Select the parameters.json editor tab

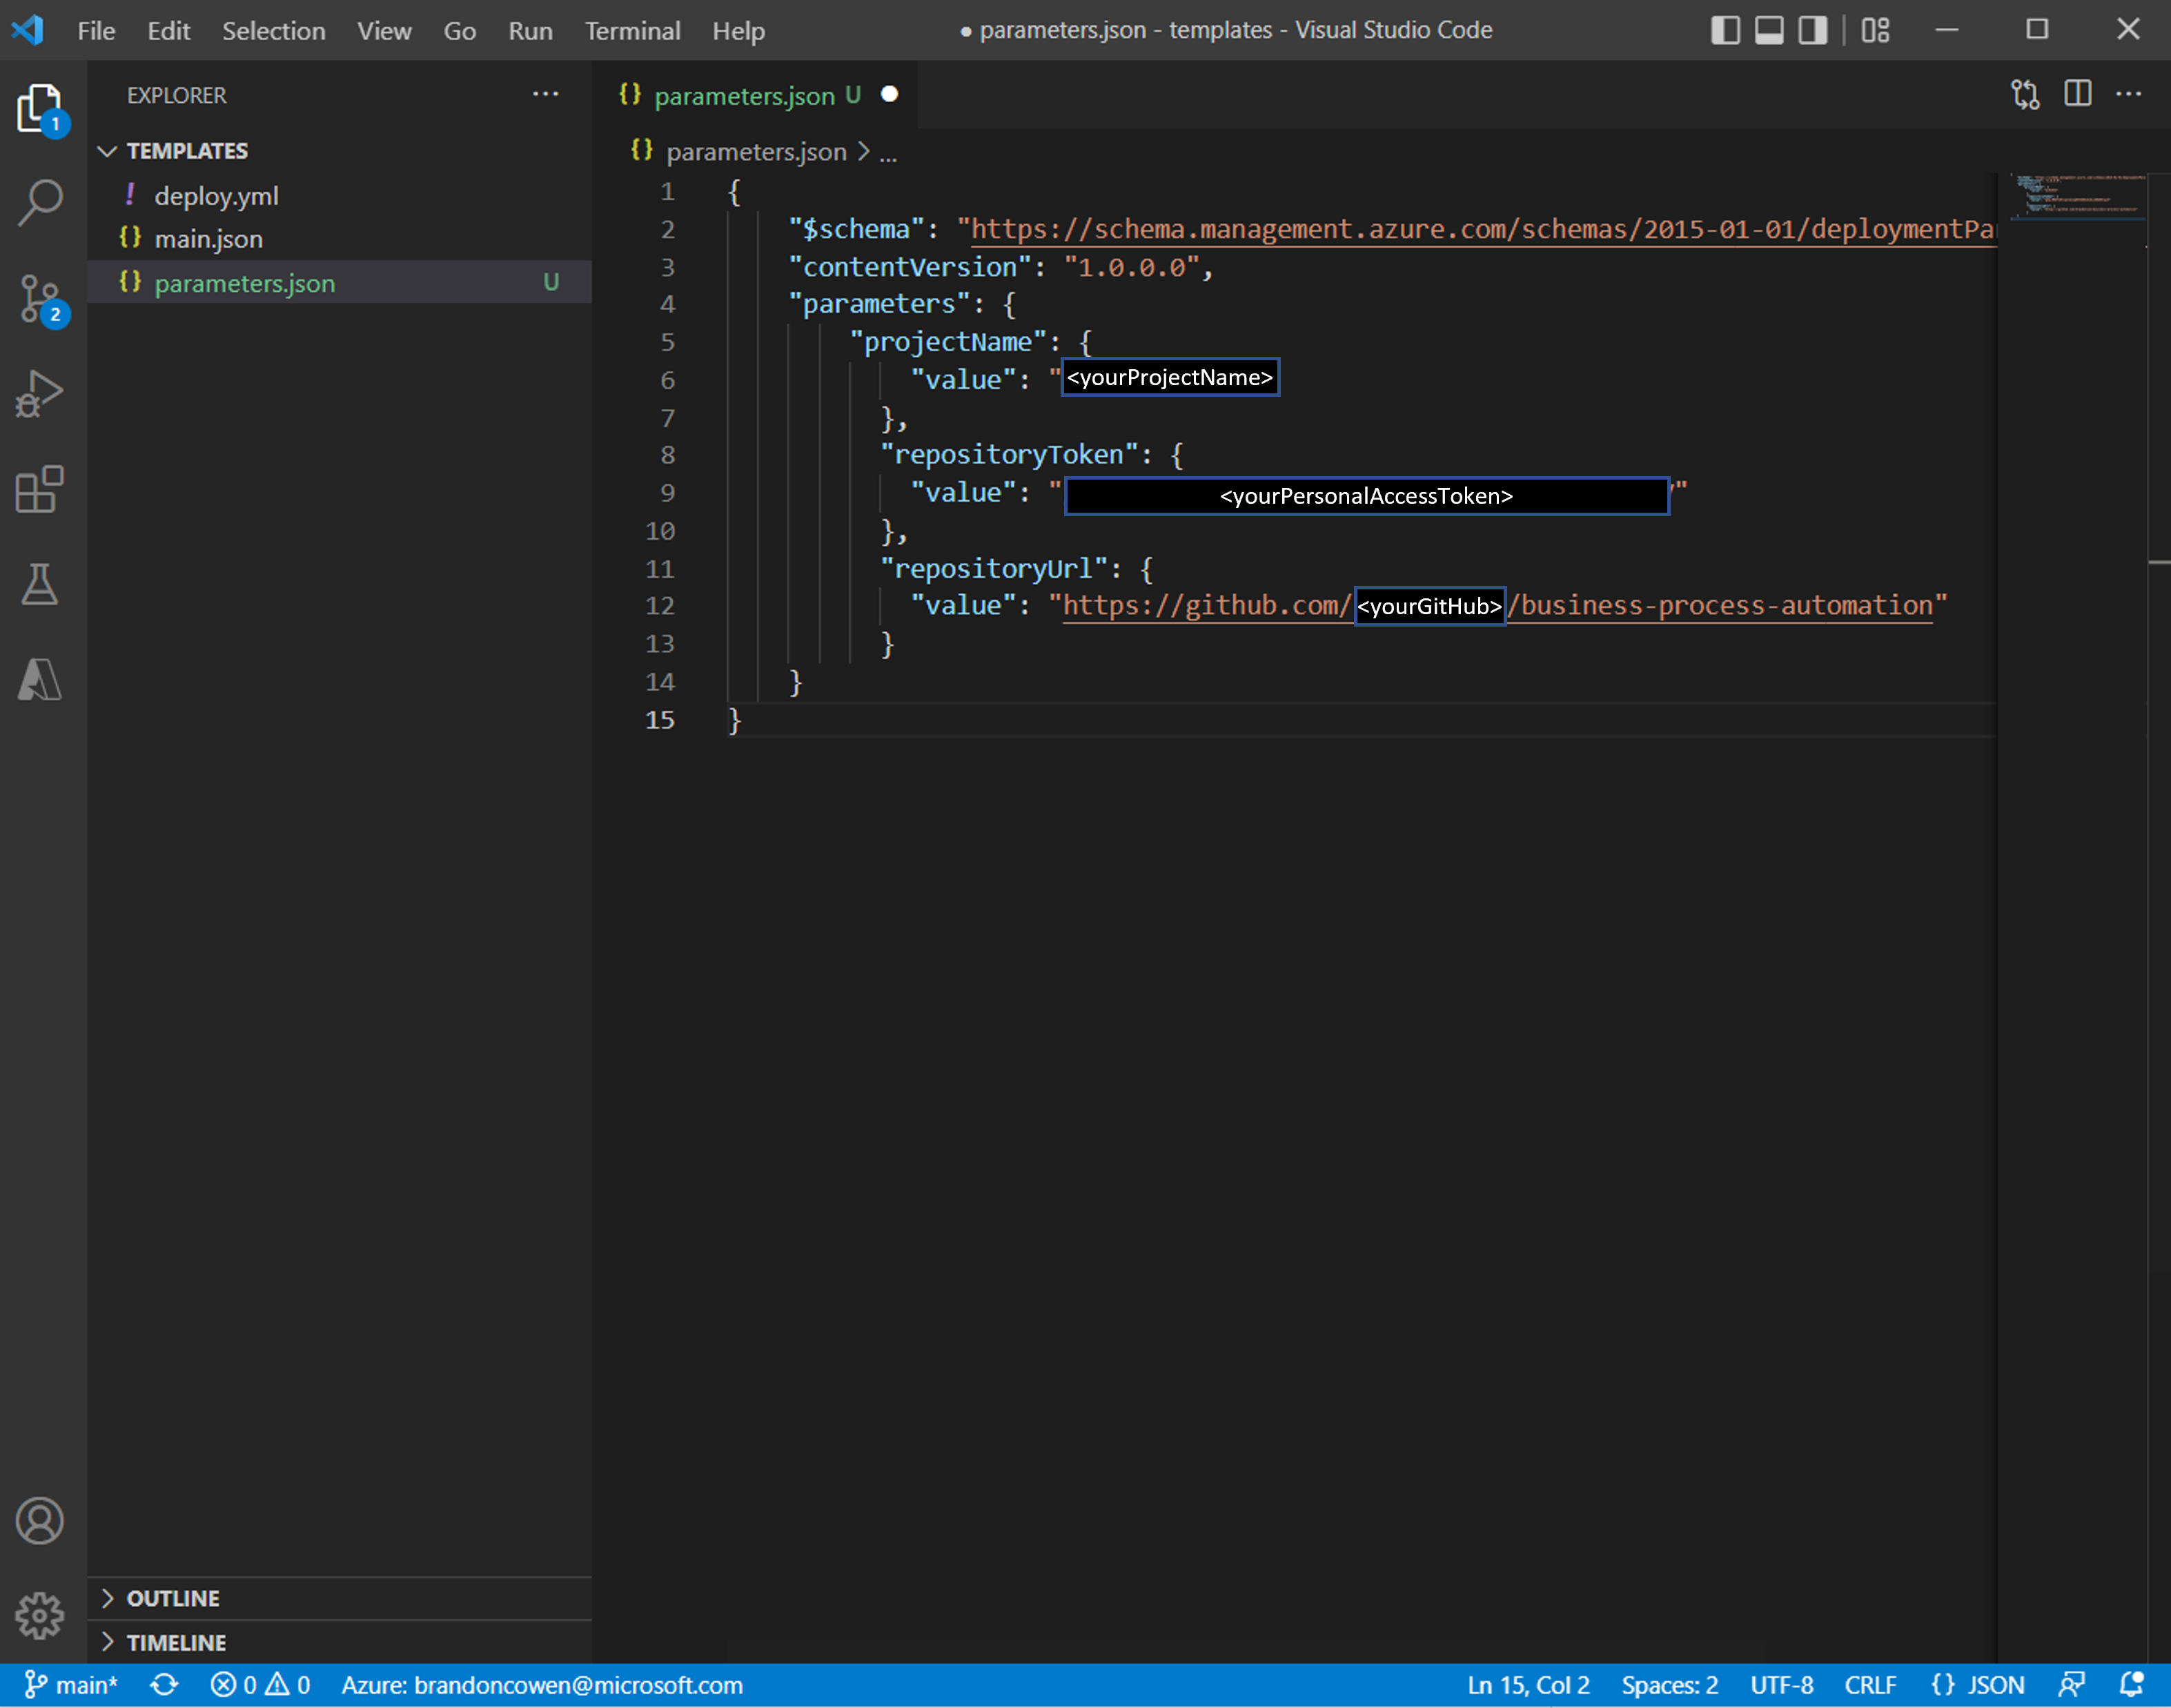(743, 96)
